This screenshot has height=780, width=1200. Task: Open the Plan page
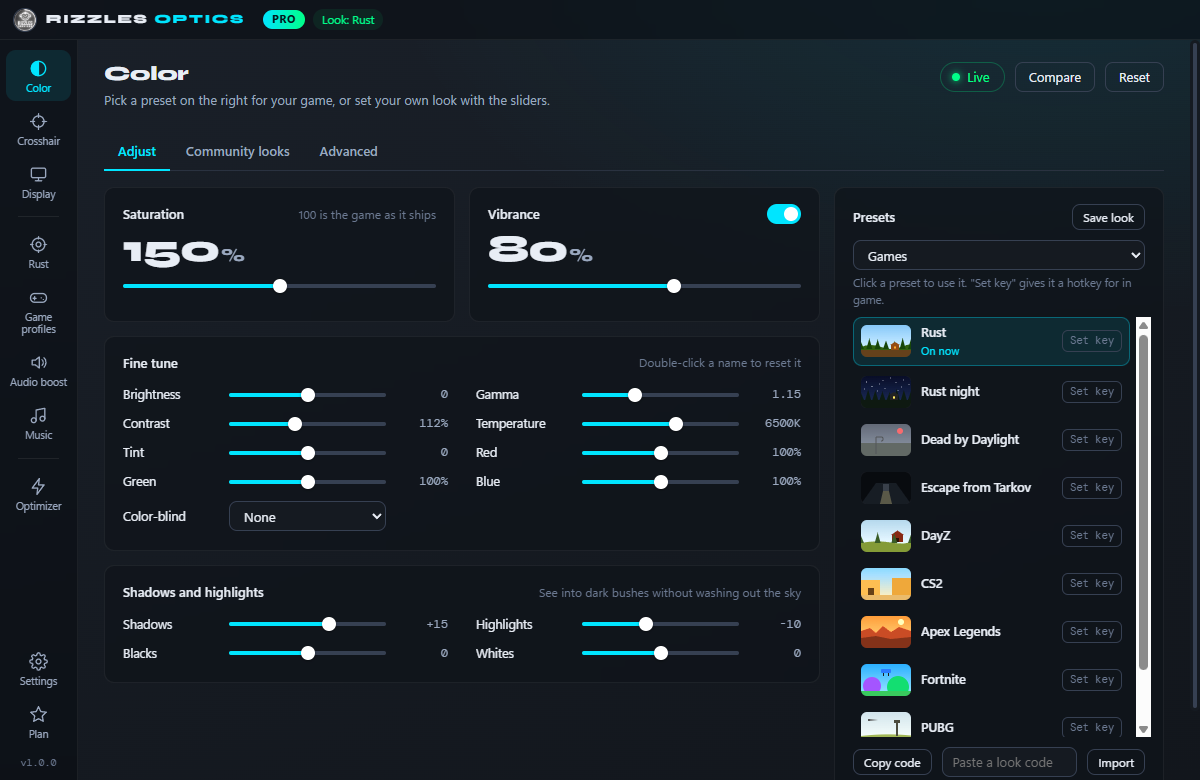coord(38,723)
